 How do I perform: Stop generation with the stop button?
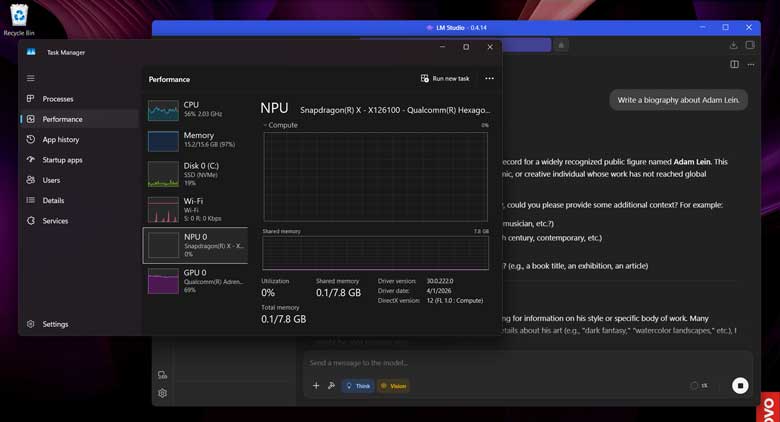pyautogui.click(x=740, y=386)
